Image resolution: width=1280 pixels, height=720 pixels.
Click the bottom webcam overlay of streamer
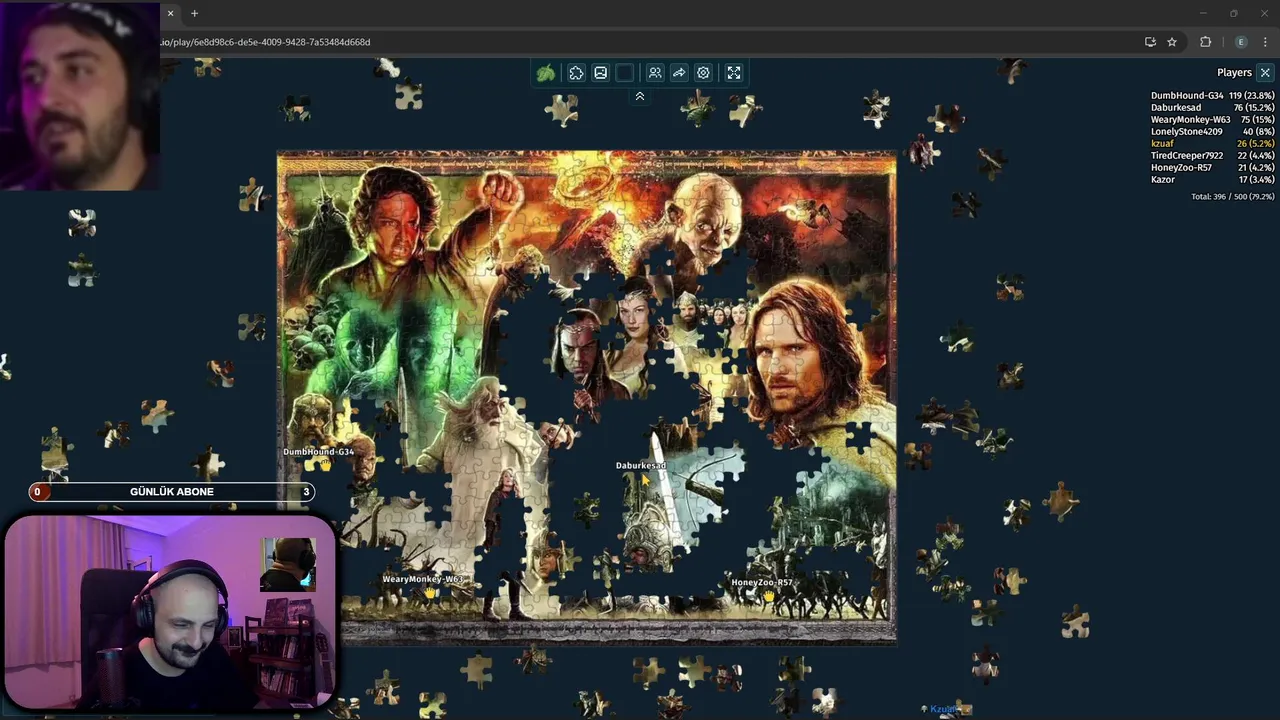pos(170,612)
